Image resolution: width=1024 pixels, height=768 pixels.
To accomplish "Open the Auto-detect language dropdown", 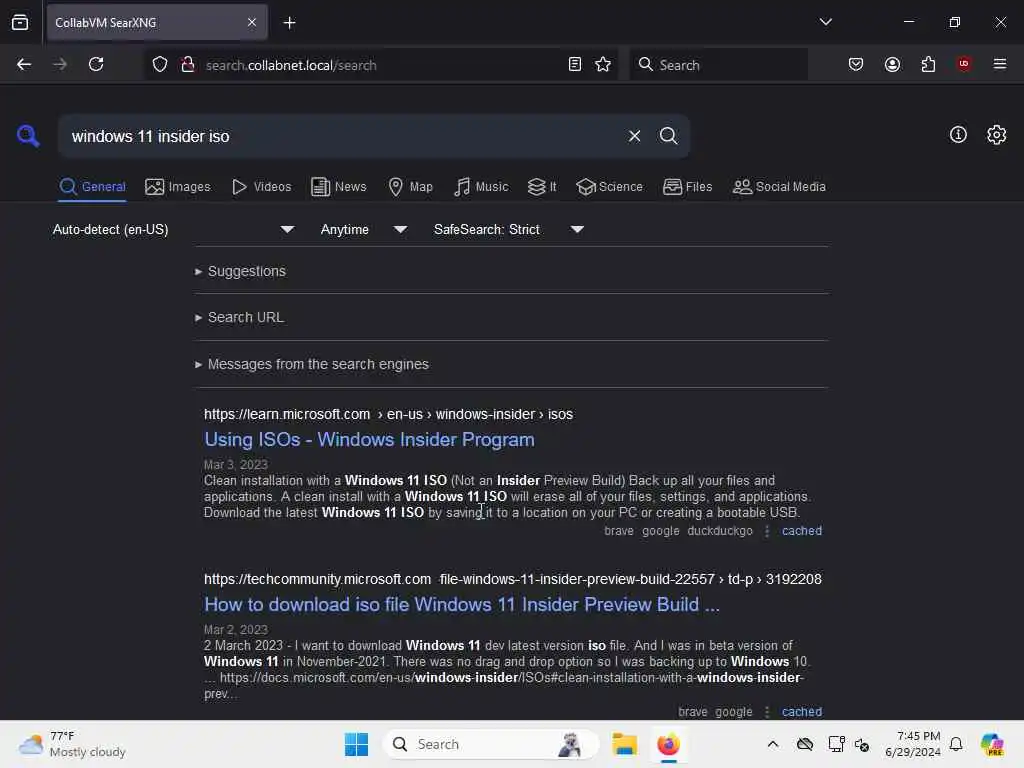I will [x=173, y=229].
